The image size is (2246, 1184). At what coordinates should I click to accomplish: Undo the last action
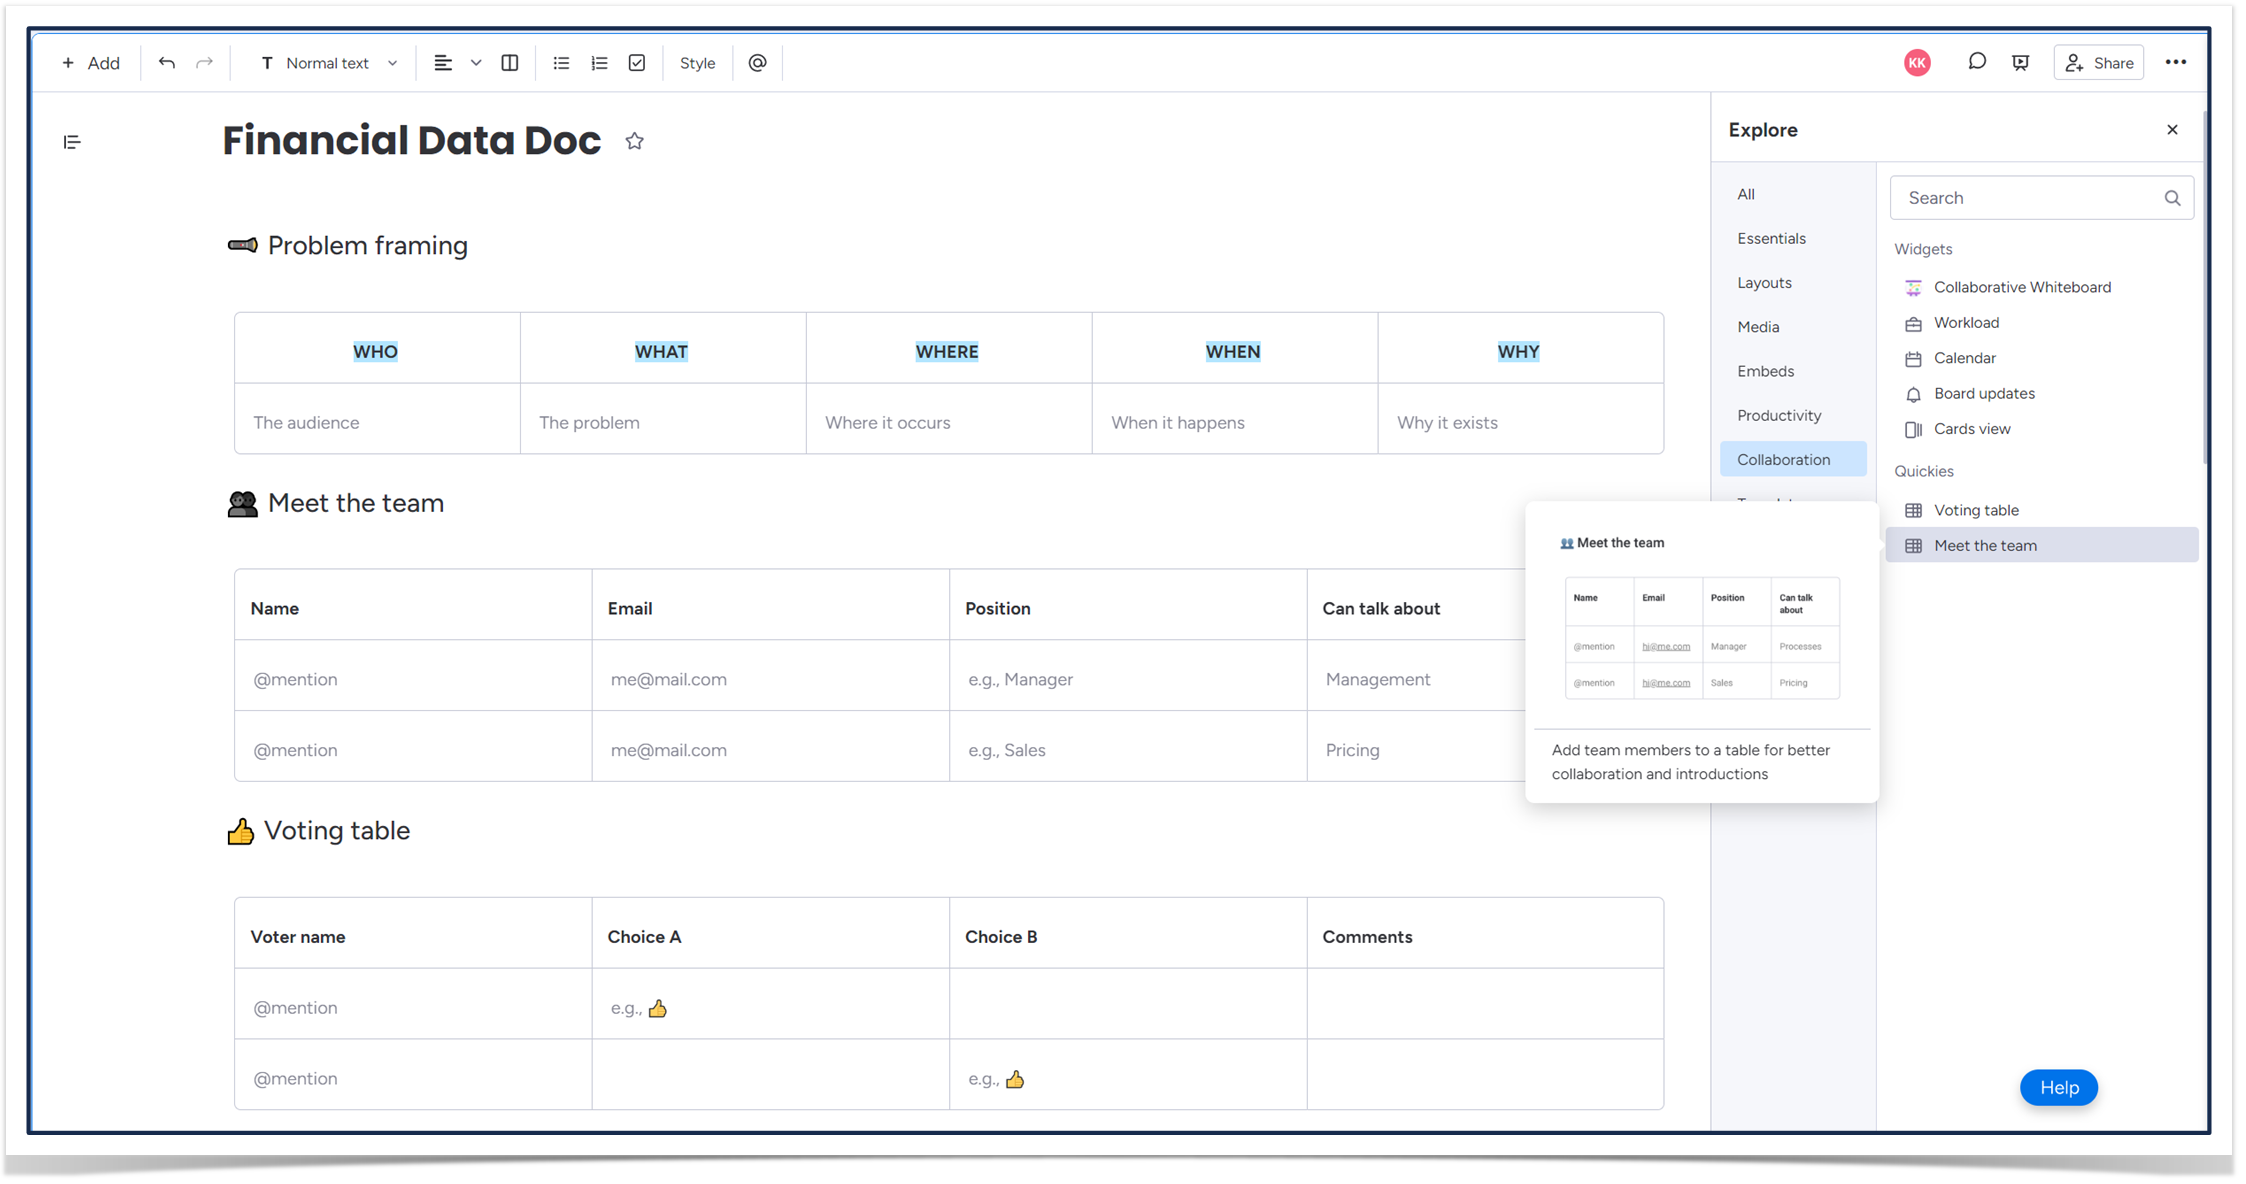pyautogui.click(x=167, y=63)
